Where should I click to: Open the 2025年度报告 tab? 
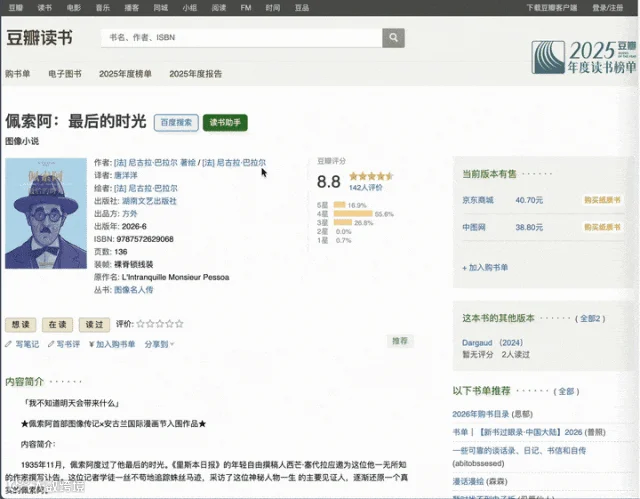click(x=196, y=74)
